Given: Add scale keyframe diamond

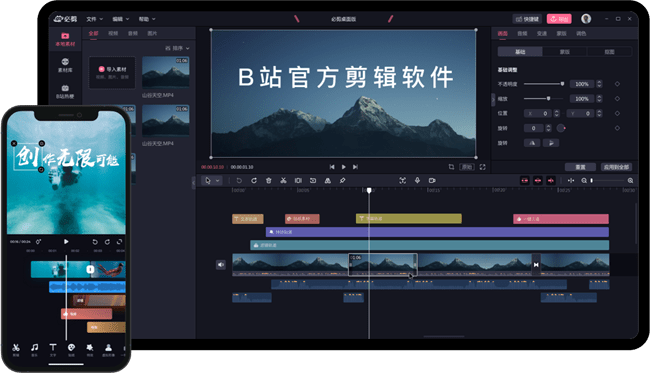Looking at the screenshot, I should tap(617, 99).
